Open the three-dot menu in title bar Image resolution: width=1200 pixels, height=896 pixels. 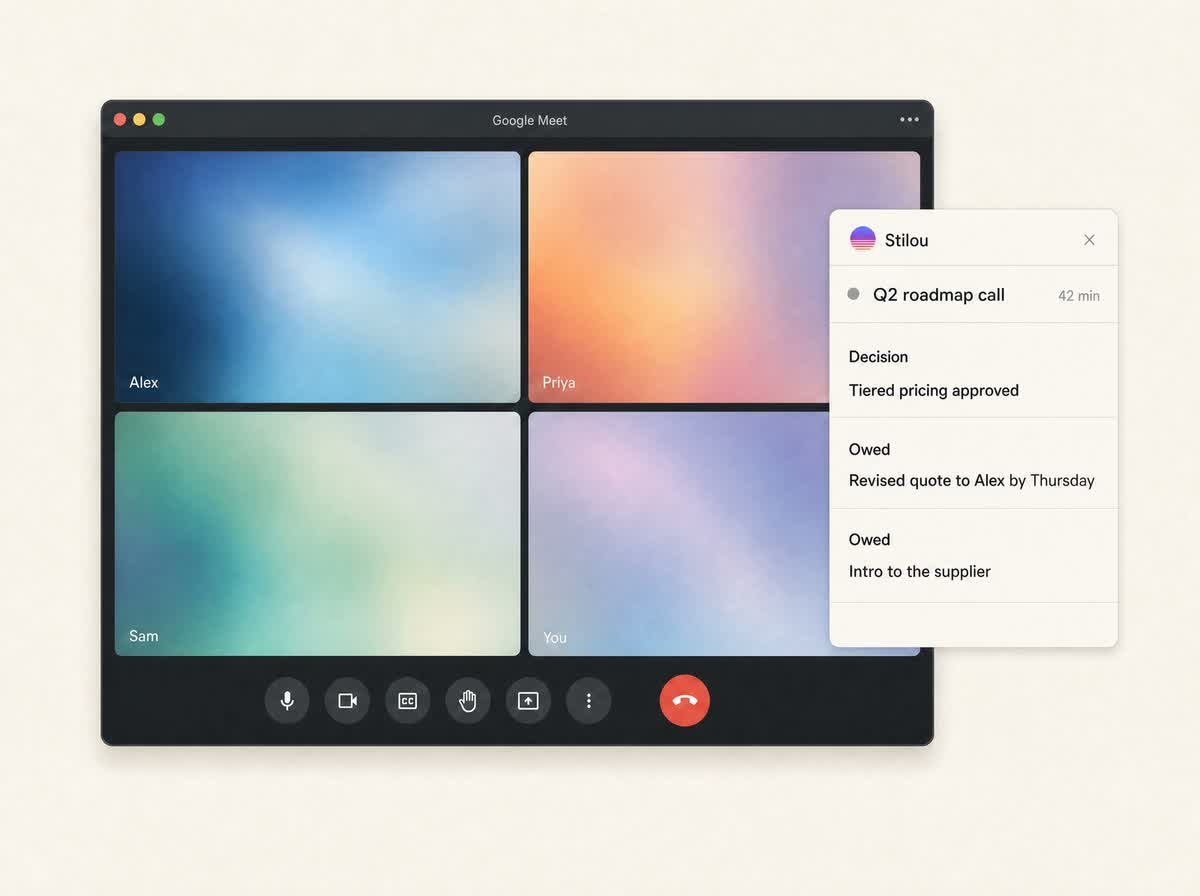click(x=909, y=120)
